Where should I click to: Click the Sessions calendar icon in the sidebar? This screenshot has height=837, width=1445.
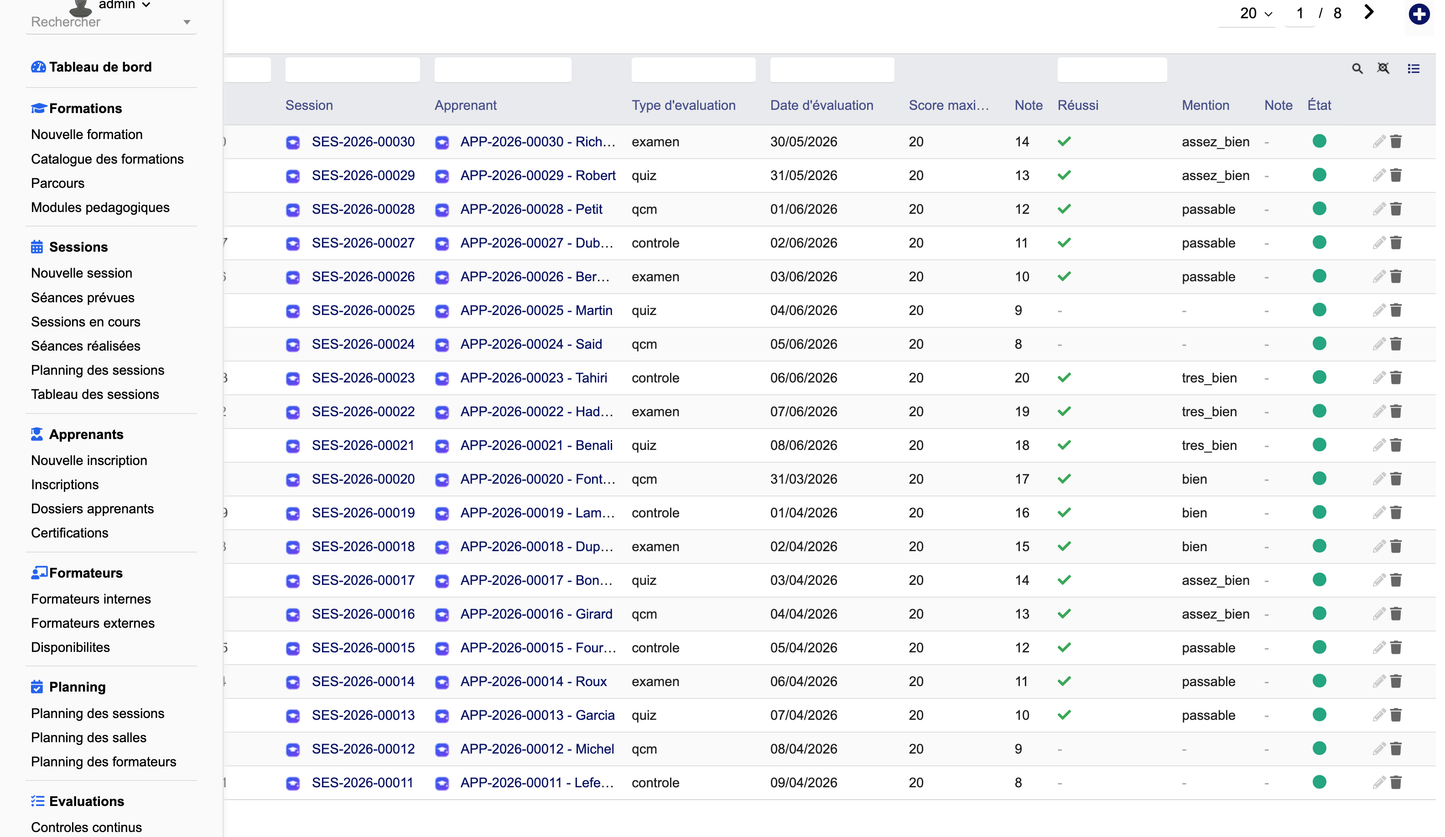(x=37, y=247)
